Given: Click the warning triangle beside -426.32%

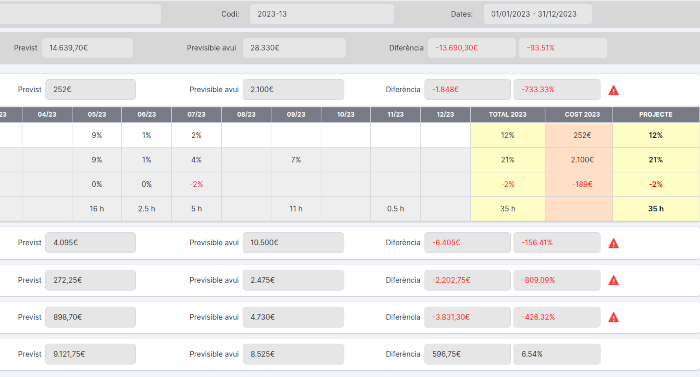Looking at the screenshot, I should point(614,318).
